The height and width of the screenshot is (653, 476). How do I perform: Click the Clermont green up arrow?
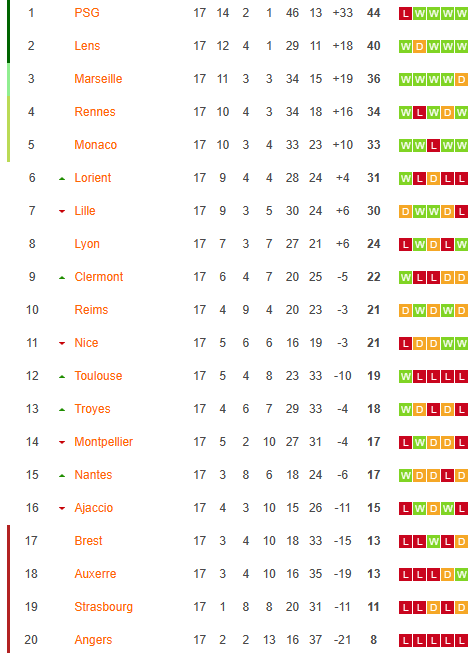point(62,278)
